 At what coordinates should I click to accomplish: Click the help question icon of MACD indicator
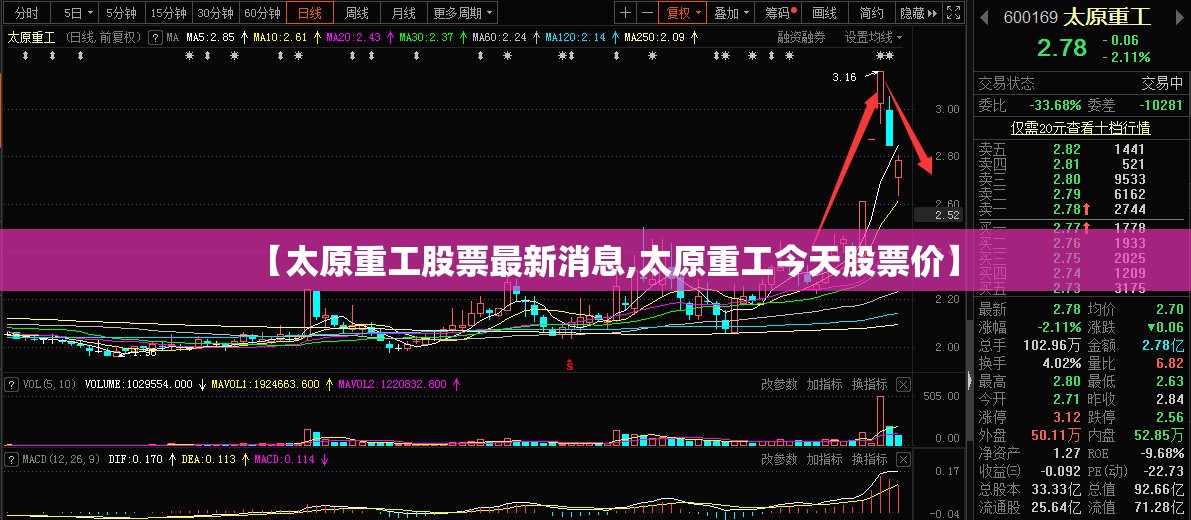click(x=11, y=459)
